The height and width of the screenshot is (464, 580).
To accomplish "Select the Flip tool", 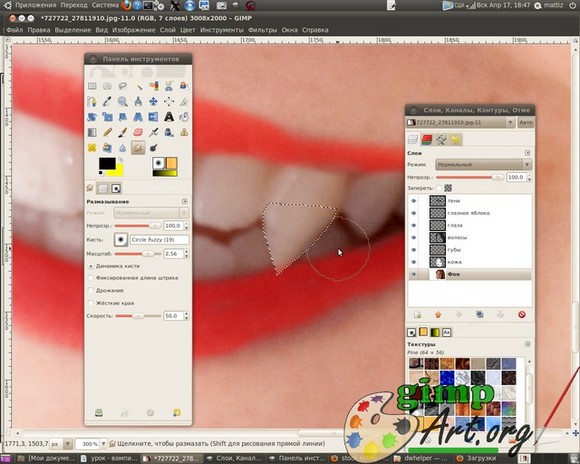I will click(154, 117).
